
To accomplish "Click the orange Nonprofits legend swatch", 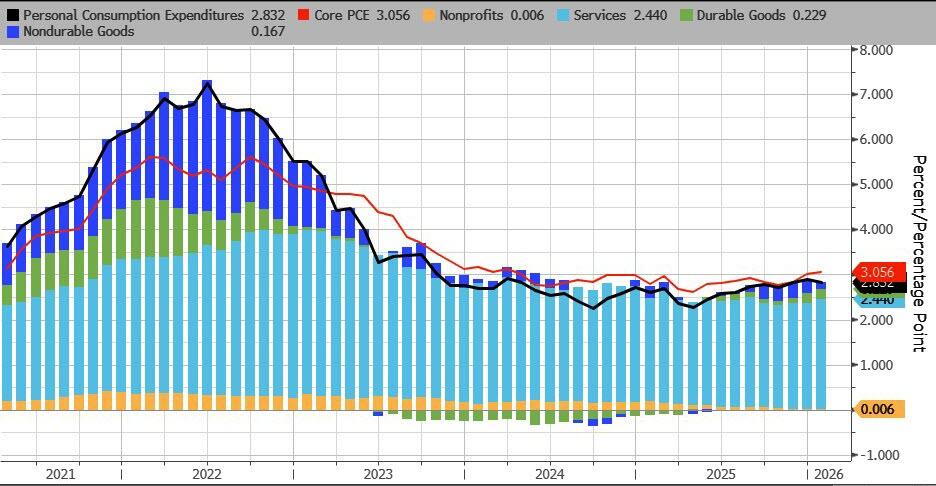I will click(x=428, y=16).
